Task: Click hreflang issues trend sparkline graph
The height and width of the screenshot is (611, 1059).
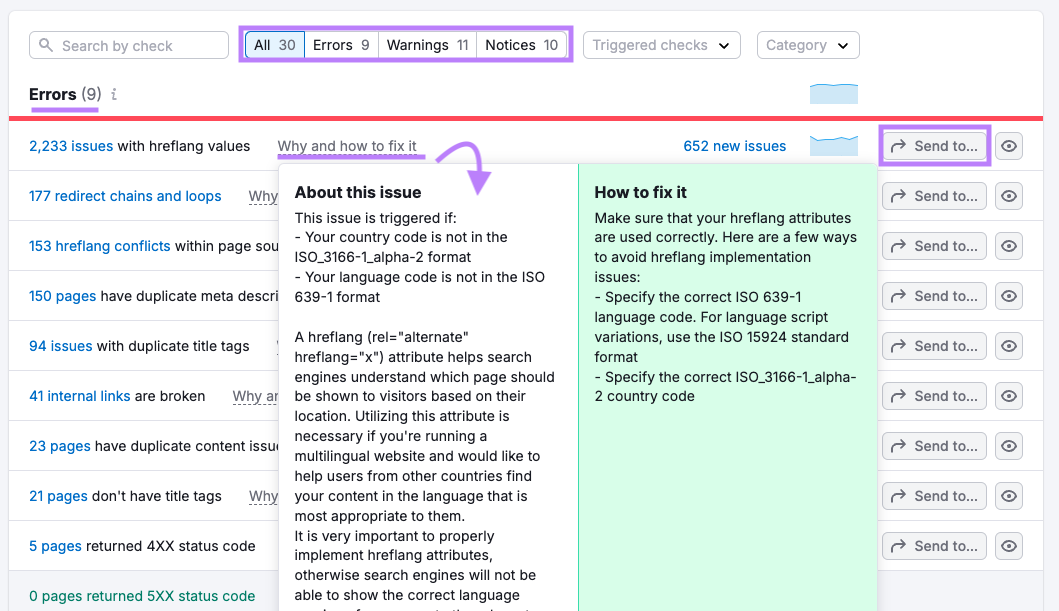Action: pos(833,146)
